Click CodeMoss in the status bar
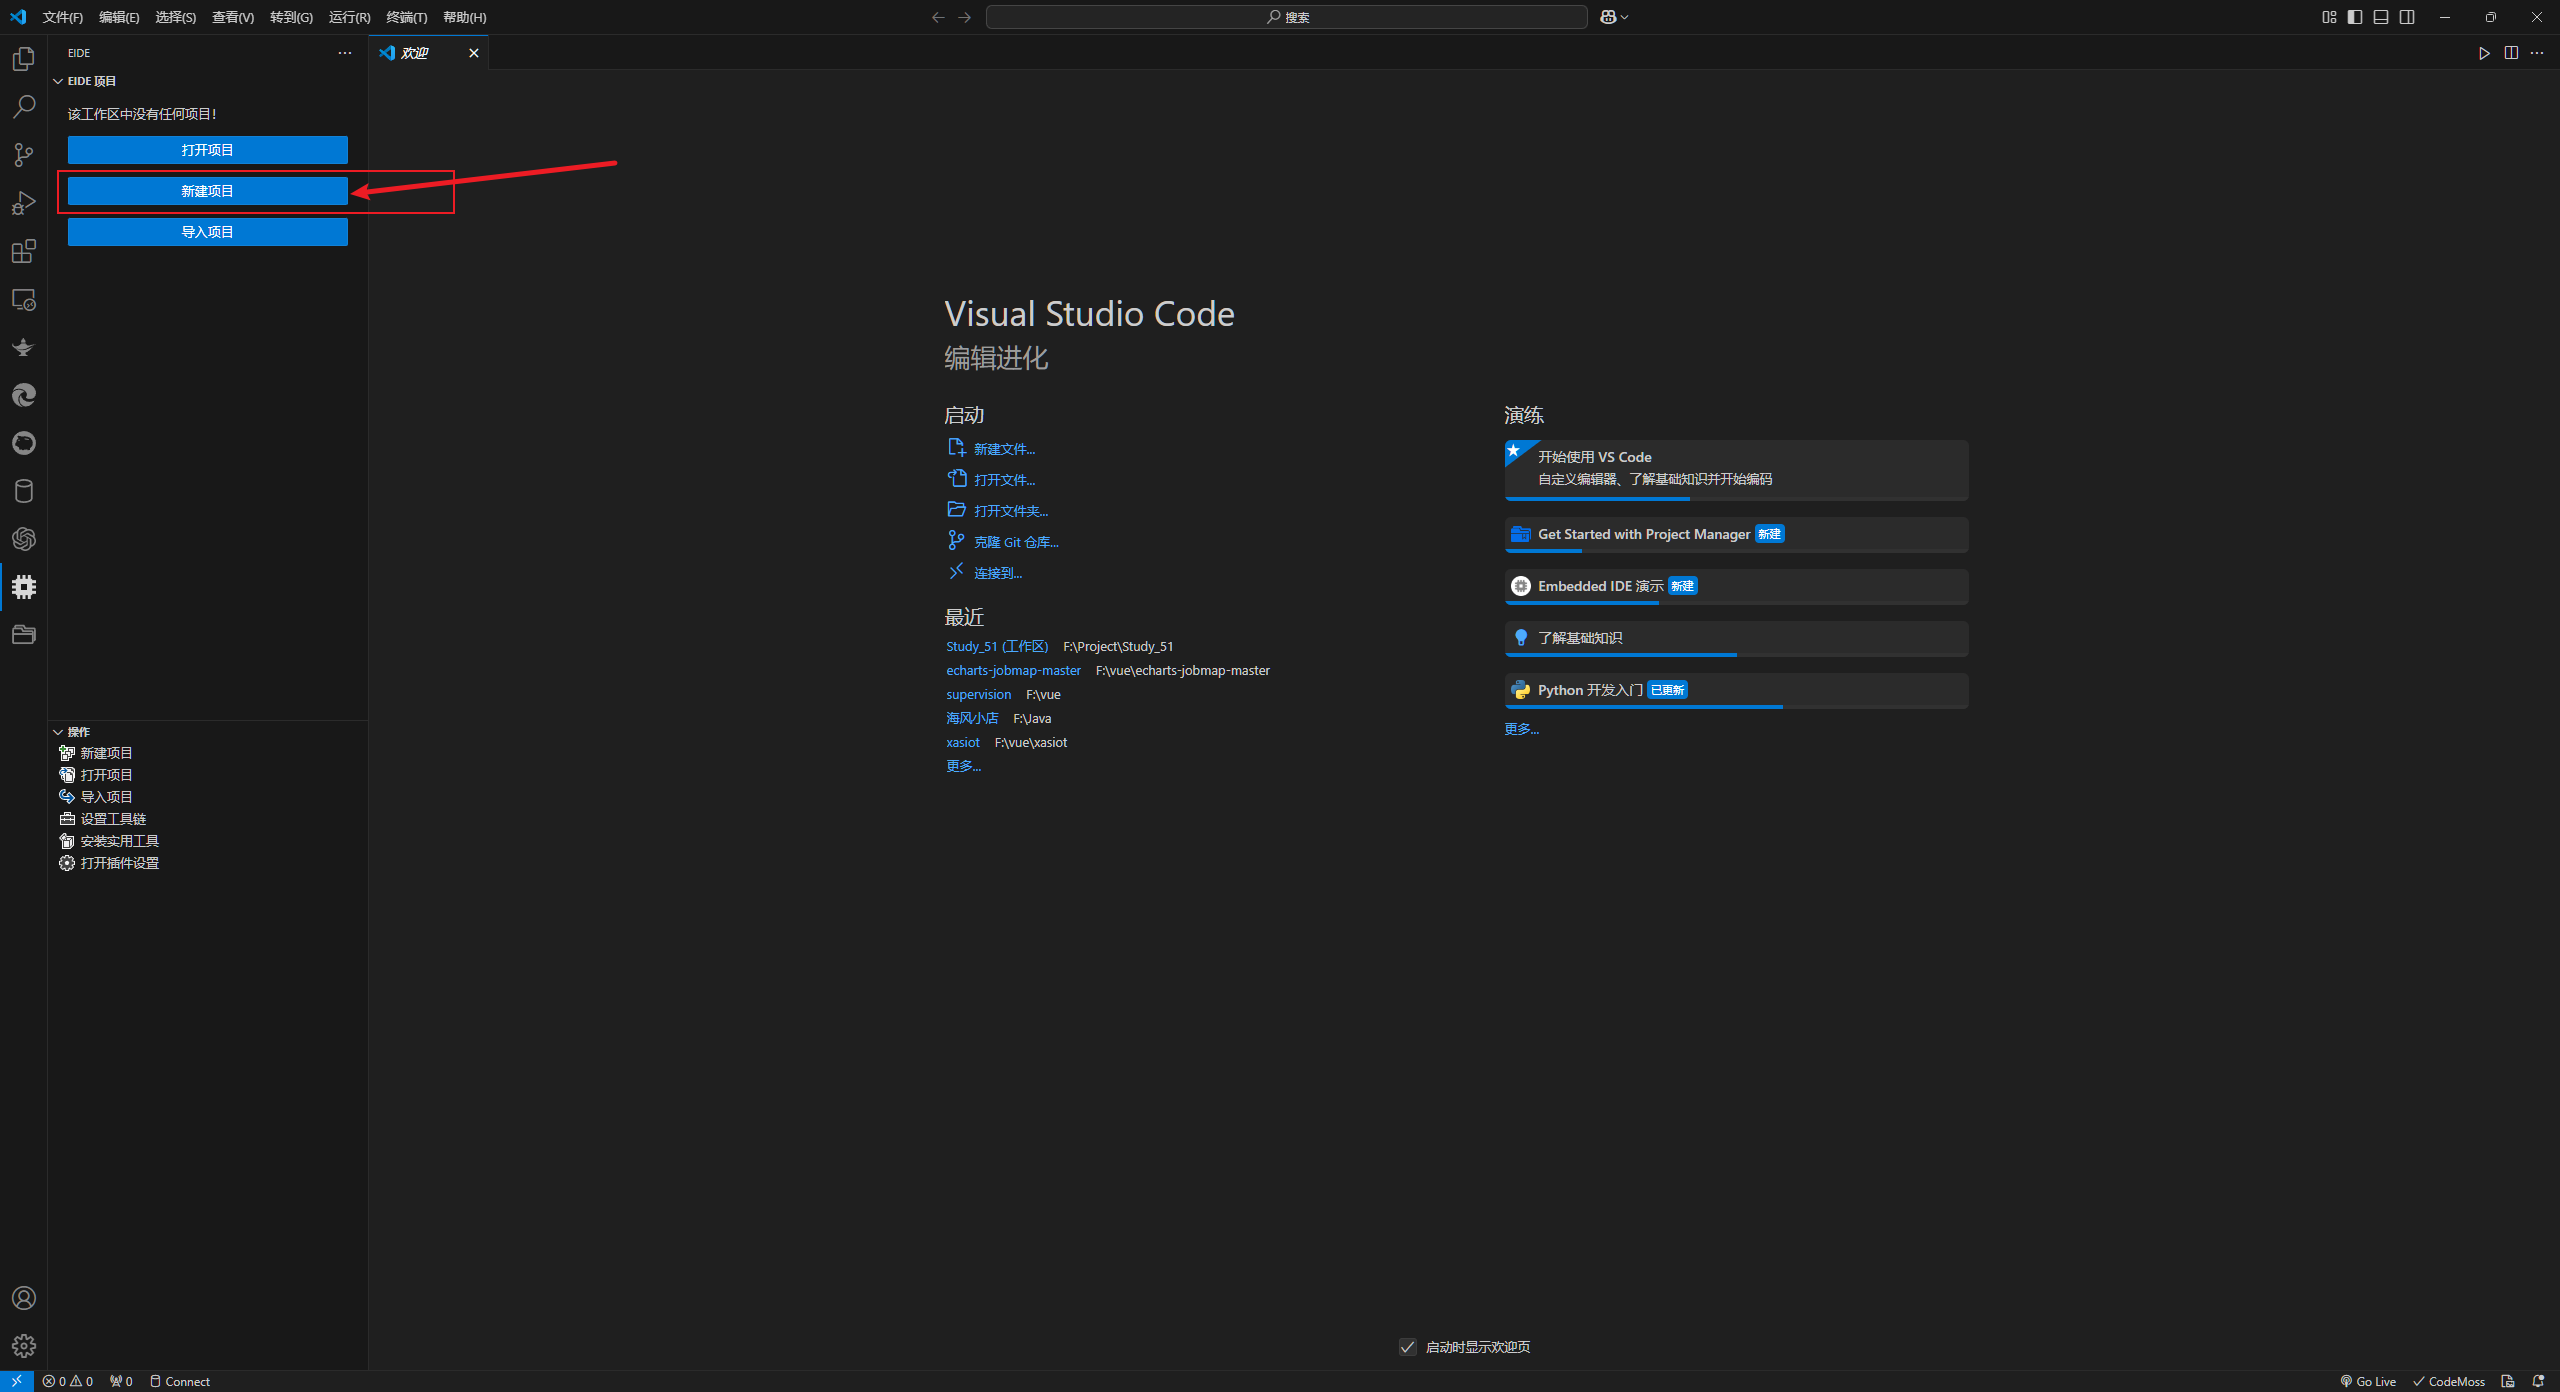The image size is (2560, 1392). (2449, 1381)
